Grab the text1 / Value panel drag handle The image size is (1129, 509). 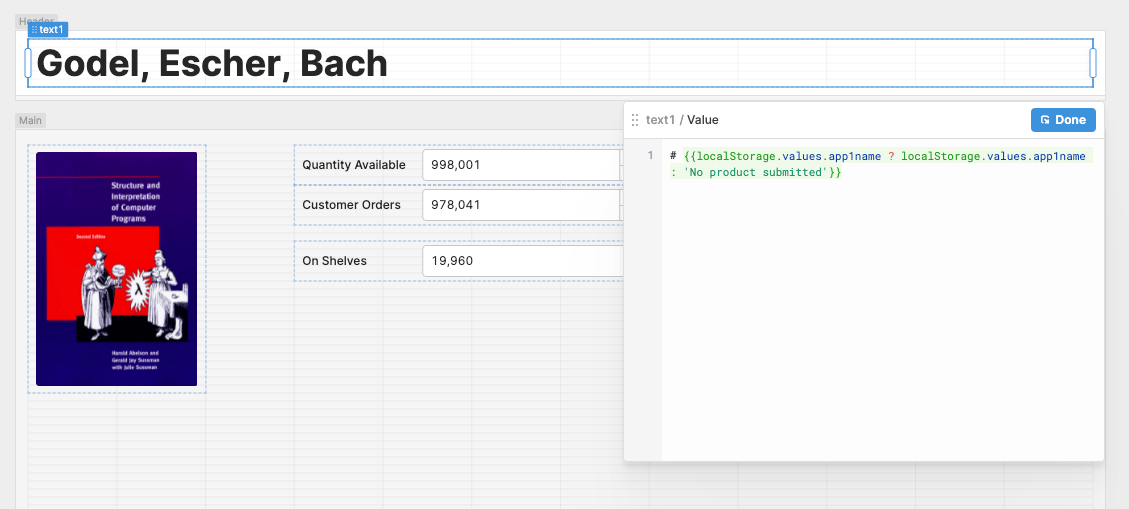[x=635, y=120]
